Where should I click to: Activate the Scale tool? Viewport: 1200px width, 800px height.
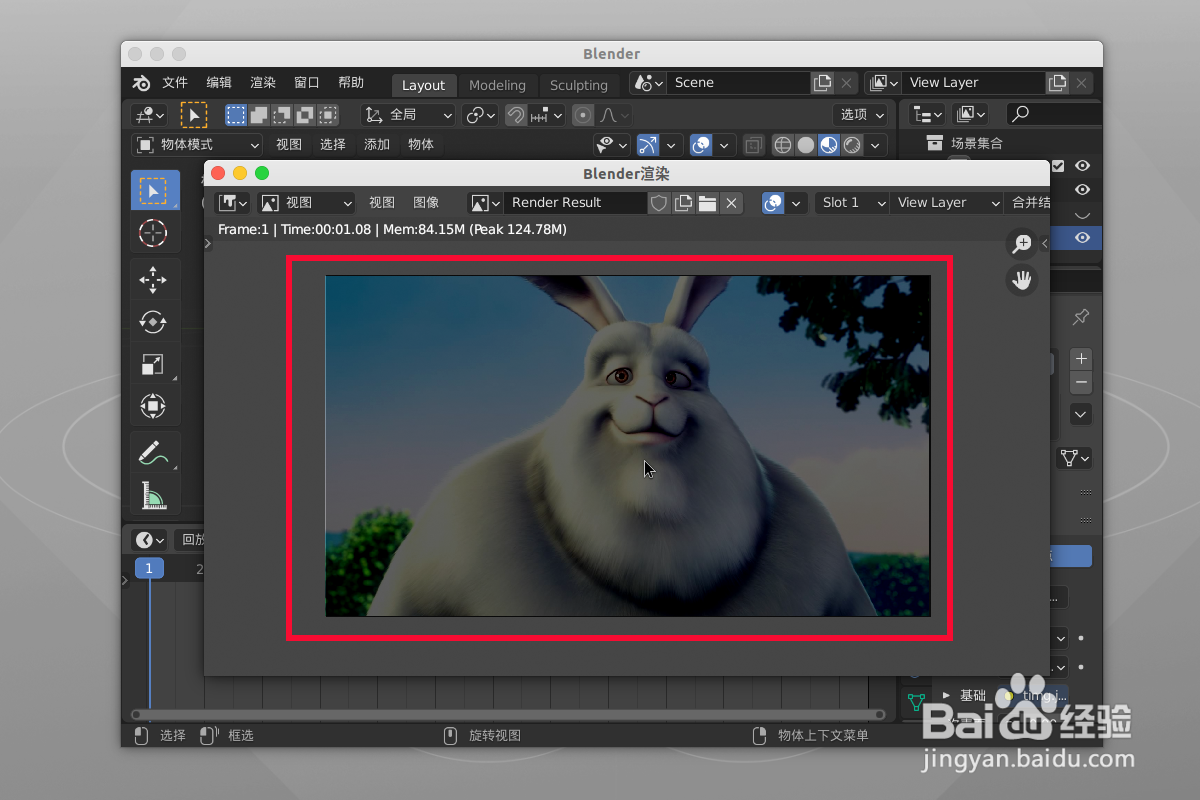pos(155,364)
